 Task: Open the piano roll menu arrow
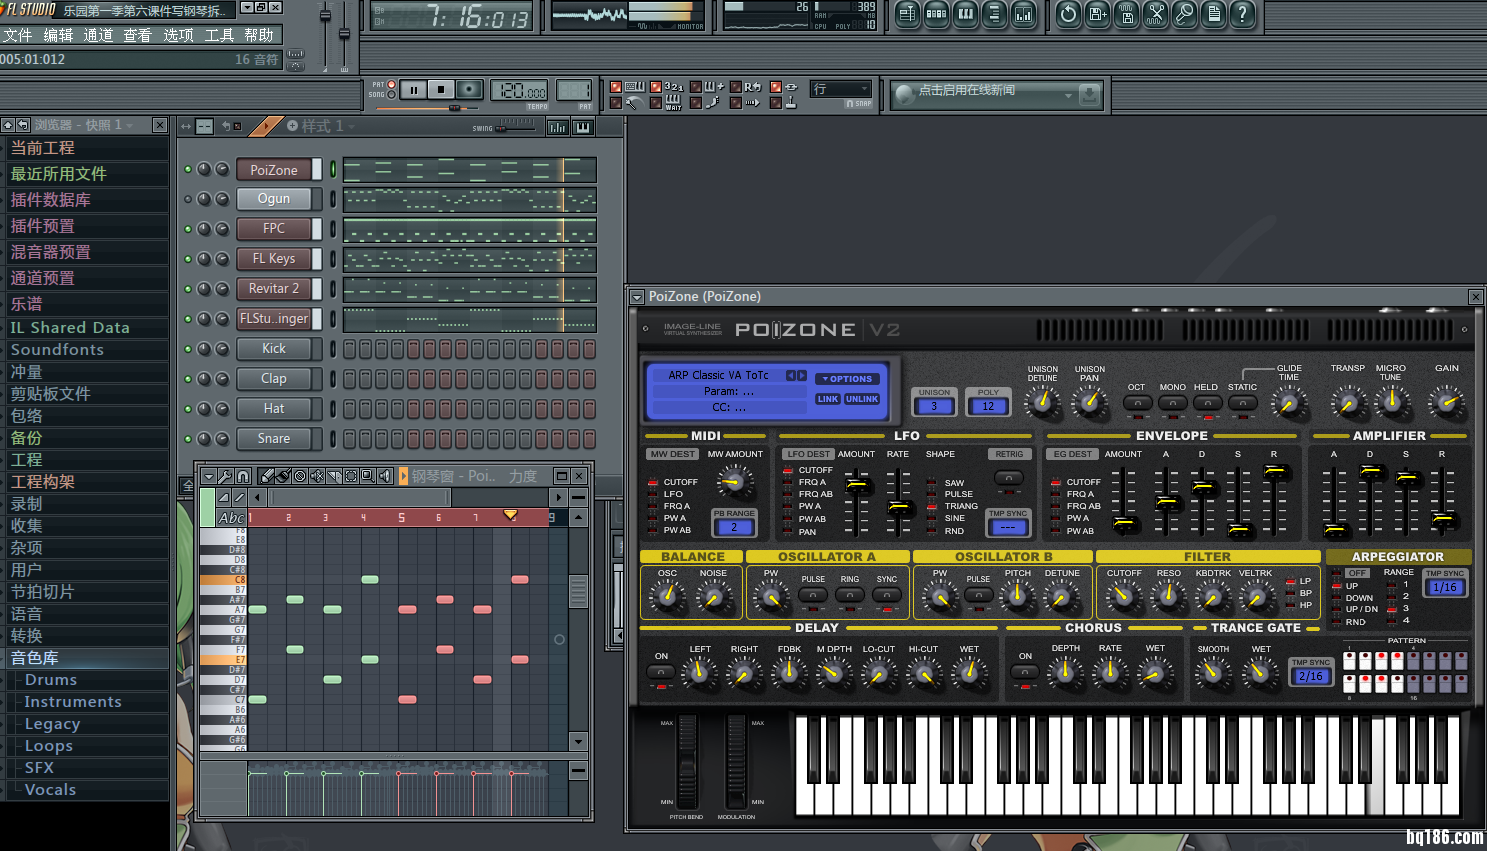(208, 476)
